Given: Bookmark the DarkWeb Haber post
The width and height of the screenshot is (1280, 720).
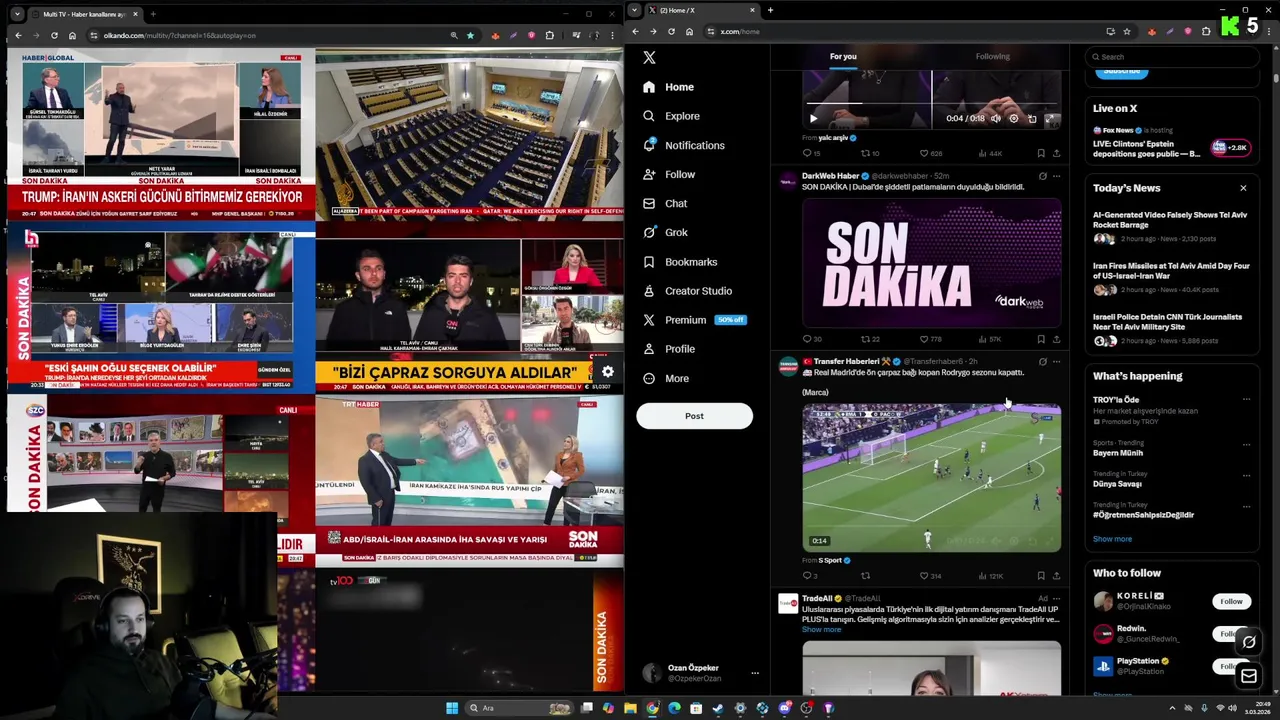Looking at the screenshot, I should [x=1041, y=339].
